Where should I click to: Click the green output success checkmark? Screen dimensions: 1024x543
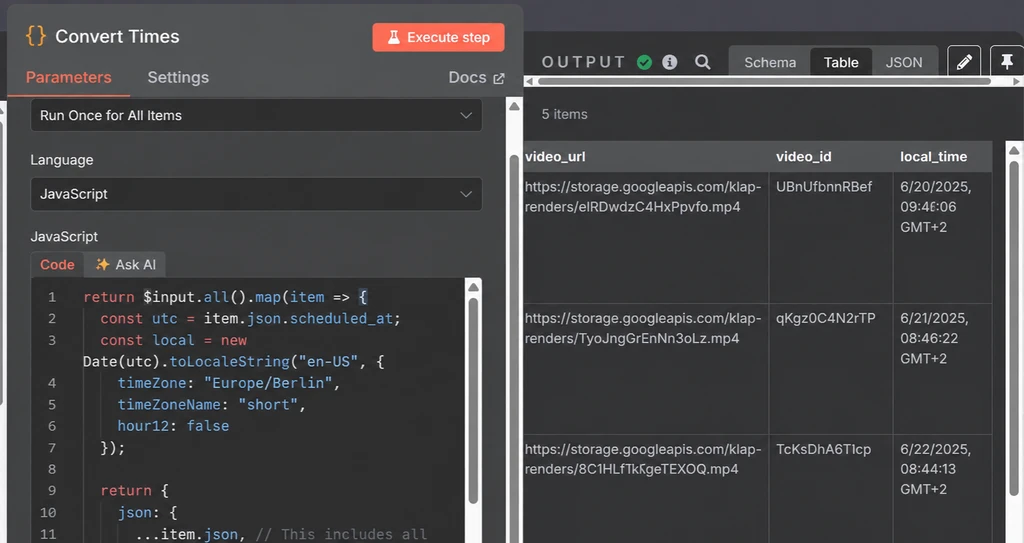644,62
